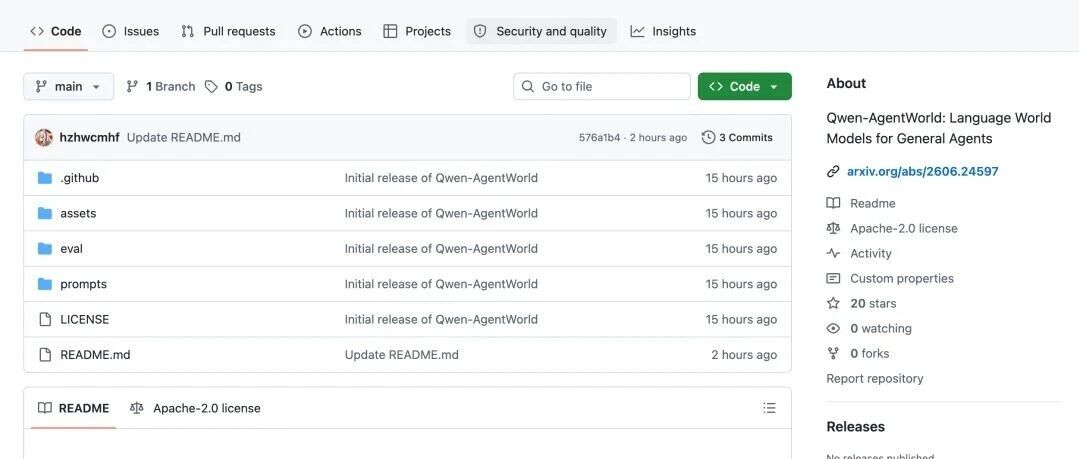Screen dimensions: 1079x459
Task: Click the book icon beside Readme
Action: tap(833, 203)
